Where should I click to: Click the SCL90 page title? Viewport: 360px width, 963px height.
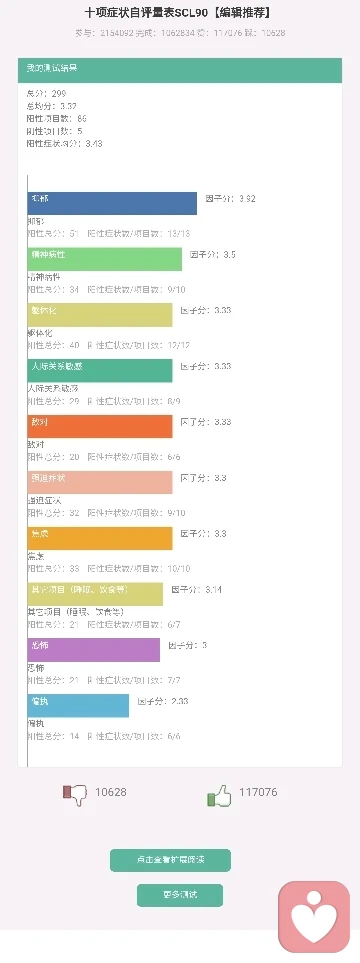[180, 13]
